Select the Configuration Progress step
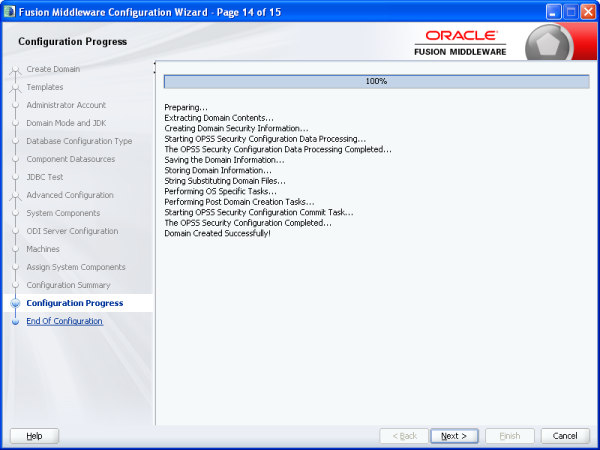Viewport: 600px width, 450px height. pyautogui.click(x=74, y=303)
